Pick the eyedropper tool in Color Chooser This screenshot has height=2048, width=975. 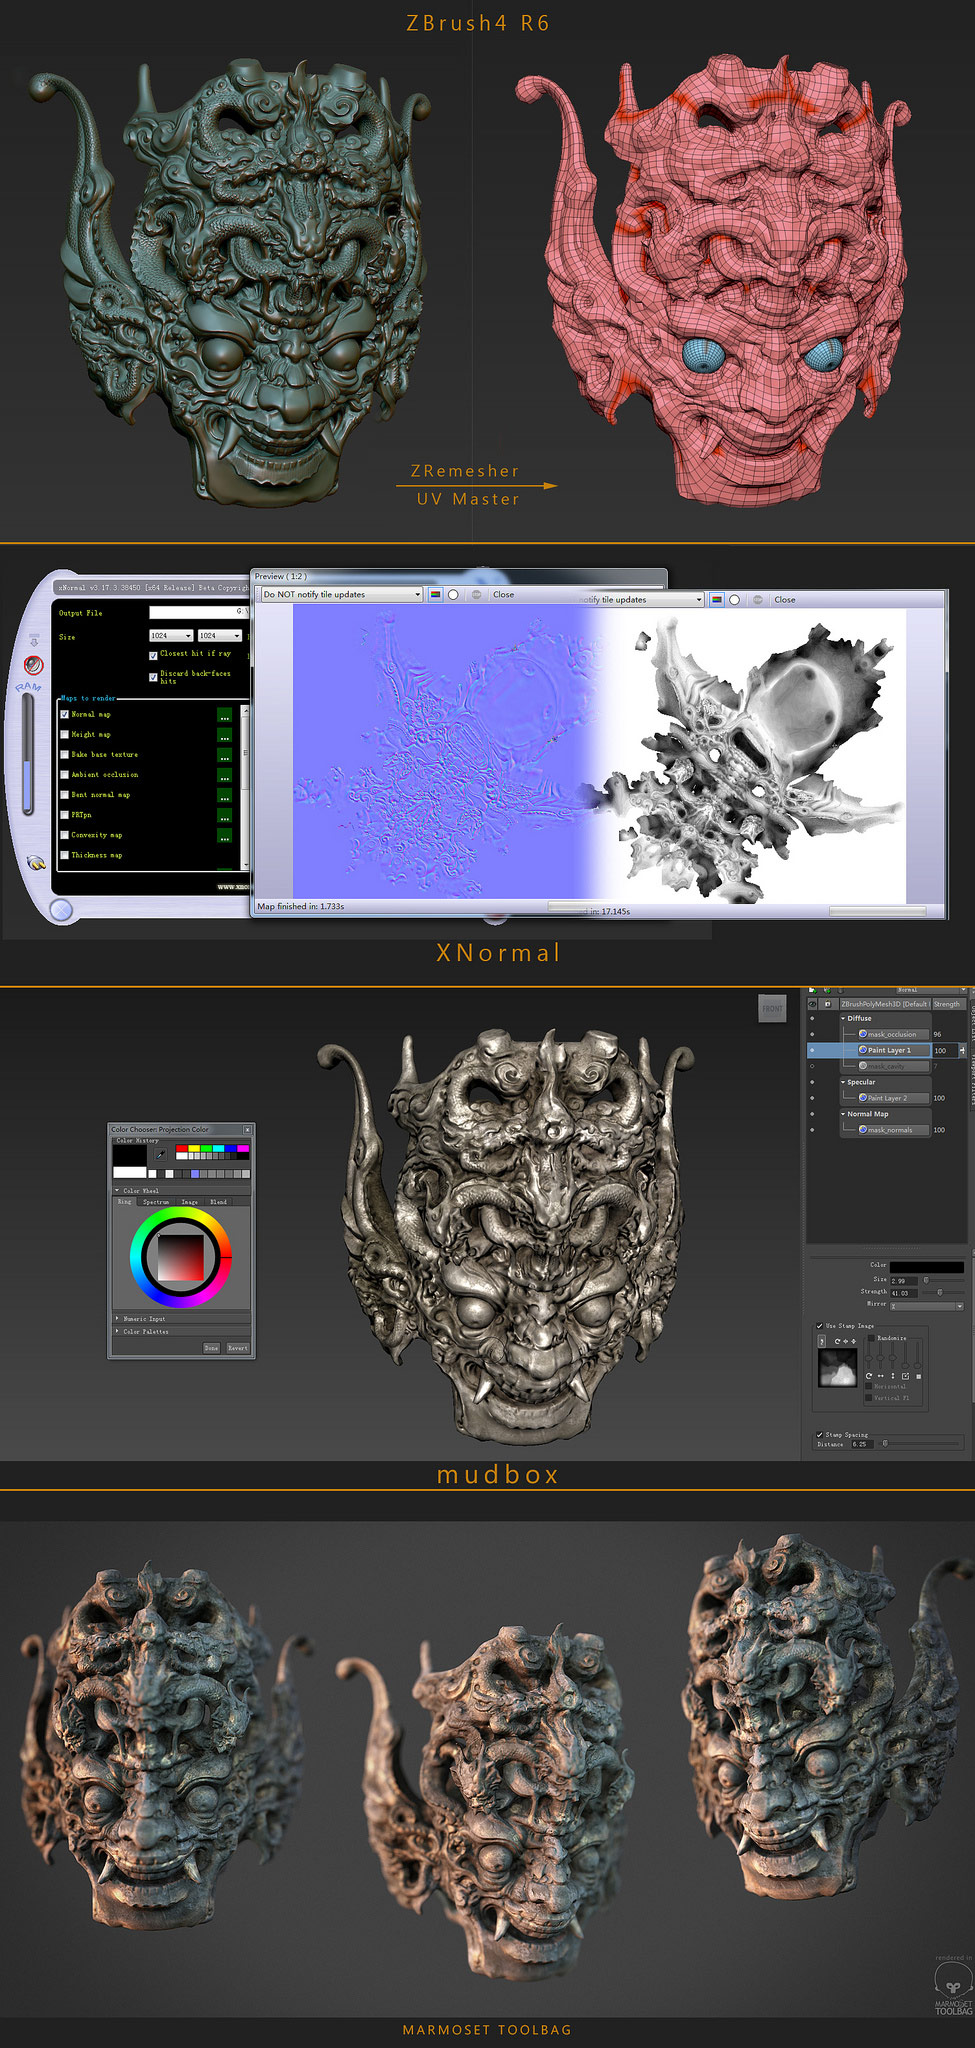(x=160, y=1153)
